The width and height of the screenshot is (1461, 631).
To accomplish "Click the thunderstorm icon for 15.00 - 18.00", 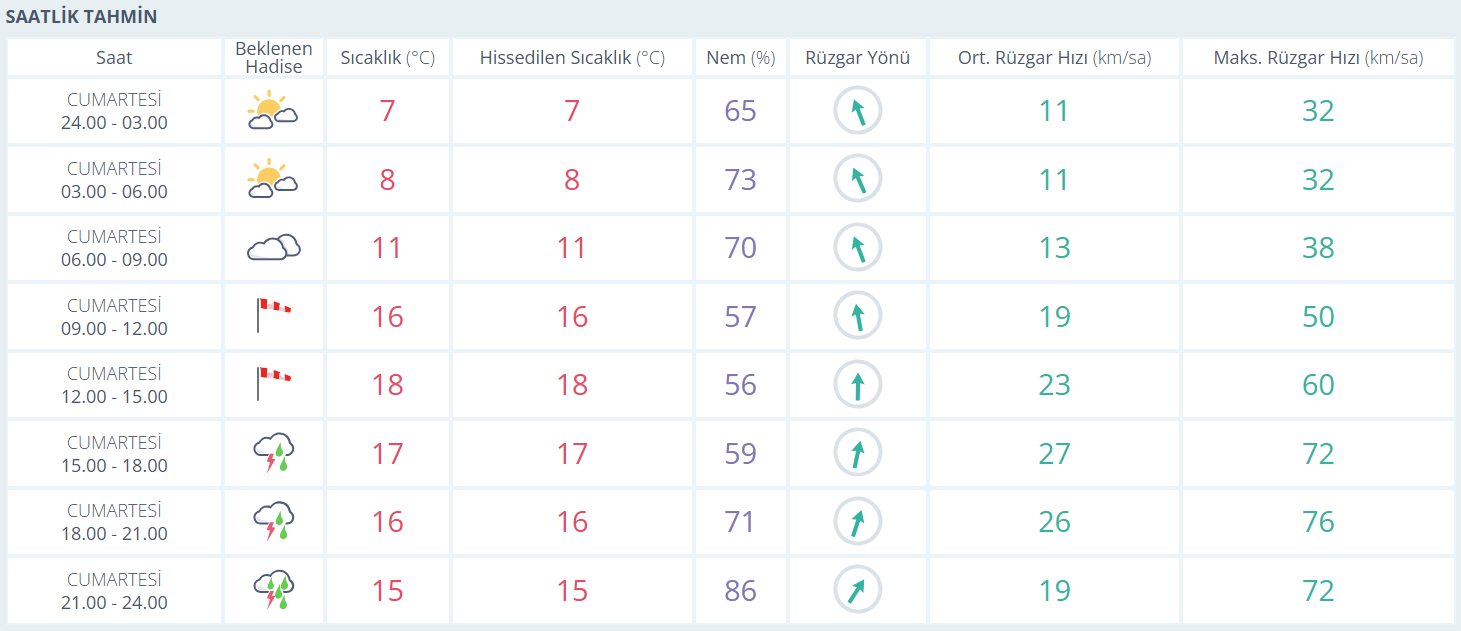I will click(x=273, y=453).
